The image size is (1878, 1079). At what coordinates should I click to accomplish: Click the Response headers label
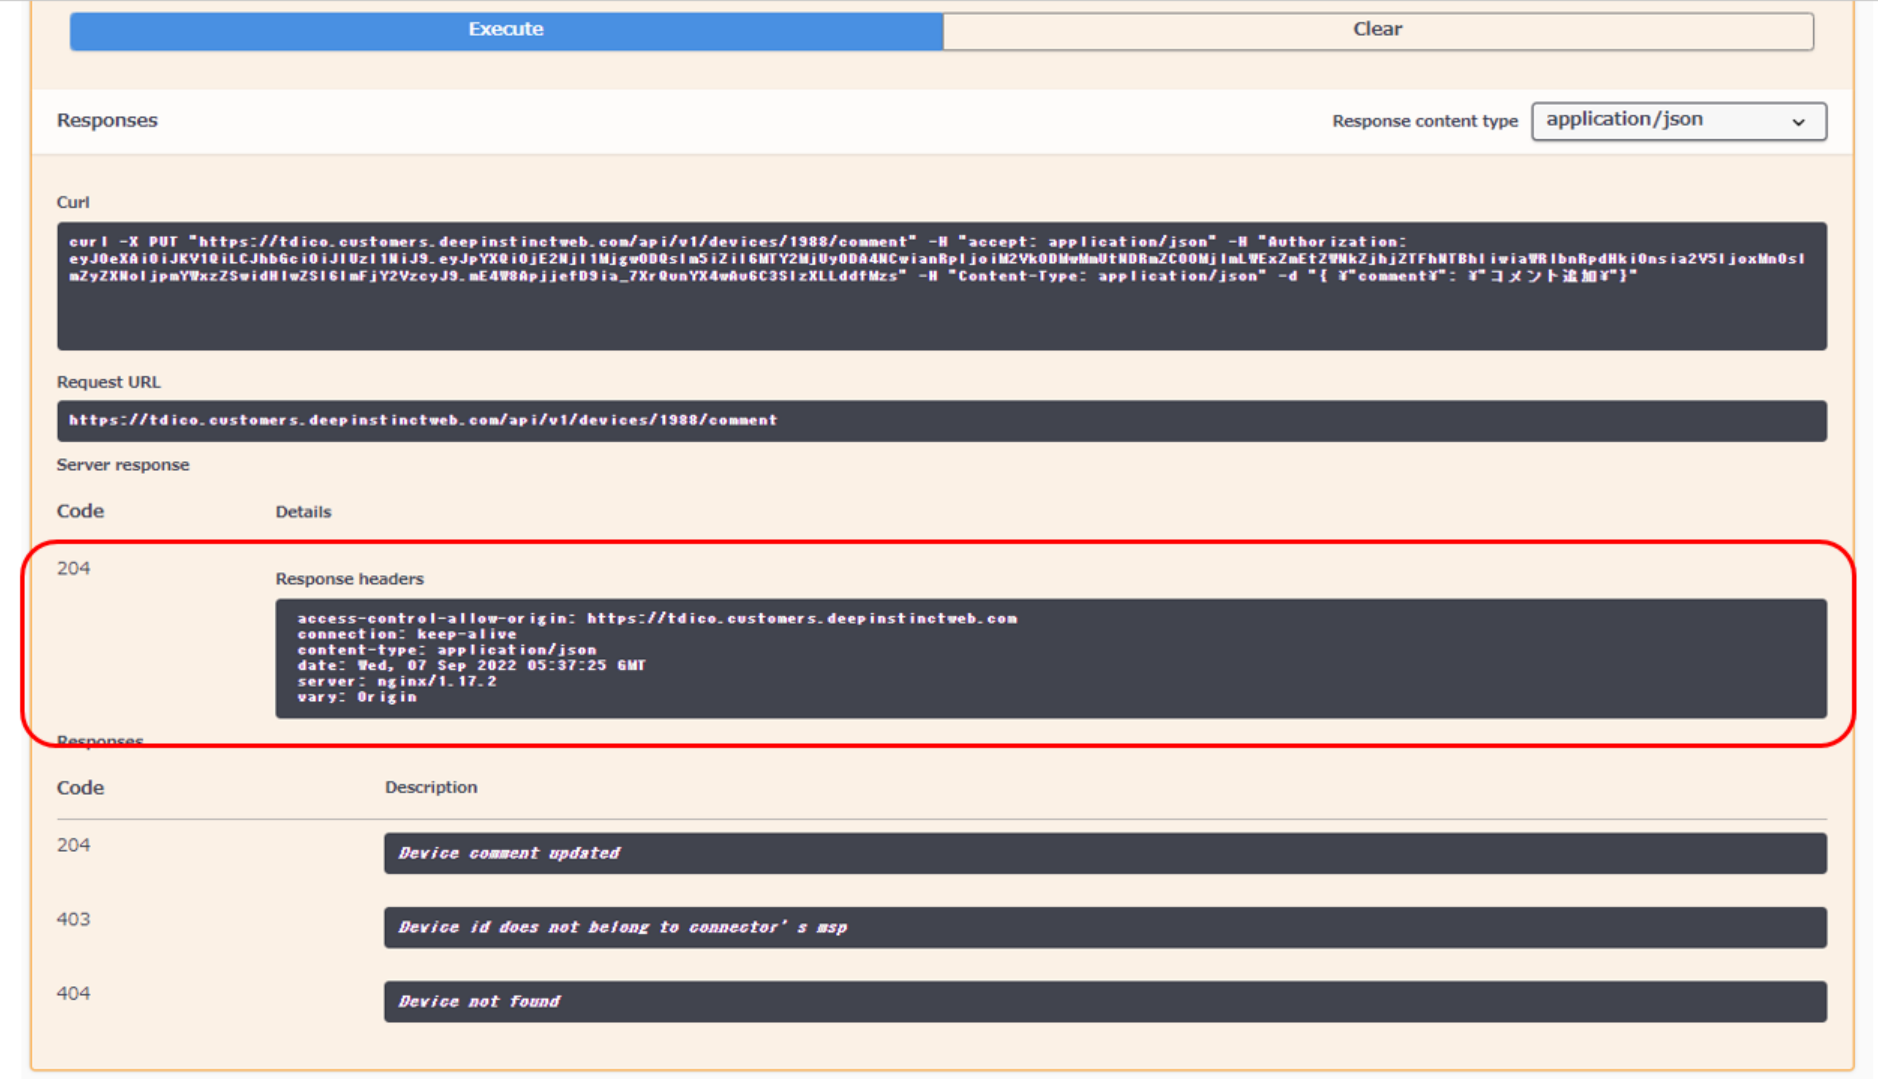click(x=349, y=579)
